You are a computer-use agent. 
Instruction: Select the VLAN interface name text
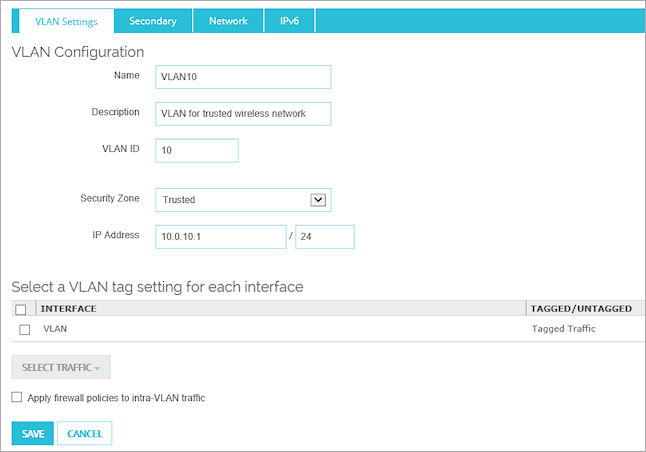(x=55, y=329)
